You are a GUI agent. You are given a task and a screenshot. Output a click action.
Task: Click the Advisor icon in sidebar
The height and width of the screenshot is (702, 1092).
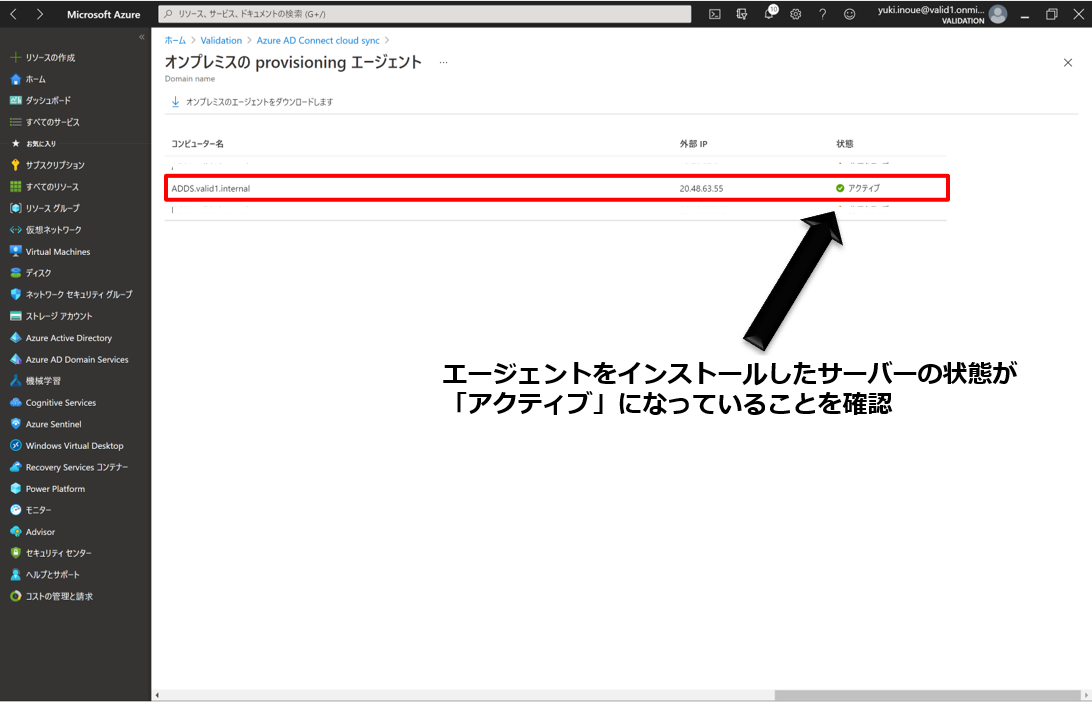(15, 532)
